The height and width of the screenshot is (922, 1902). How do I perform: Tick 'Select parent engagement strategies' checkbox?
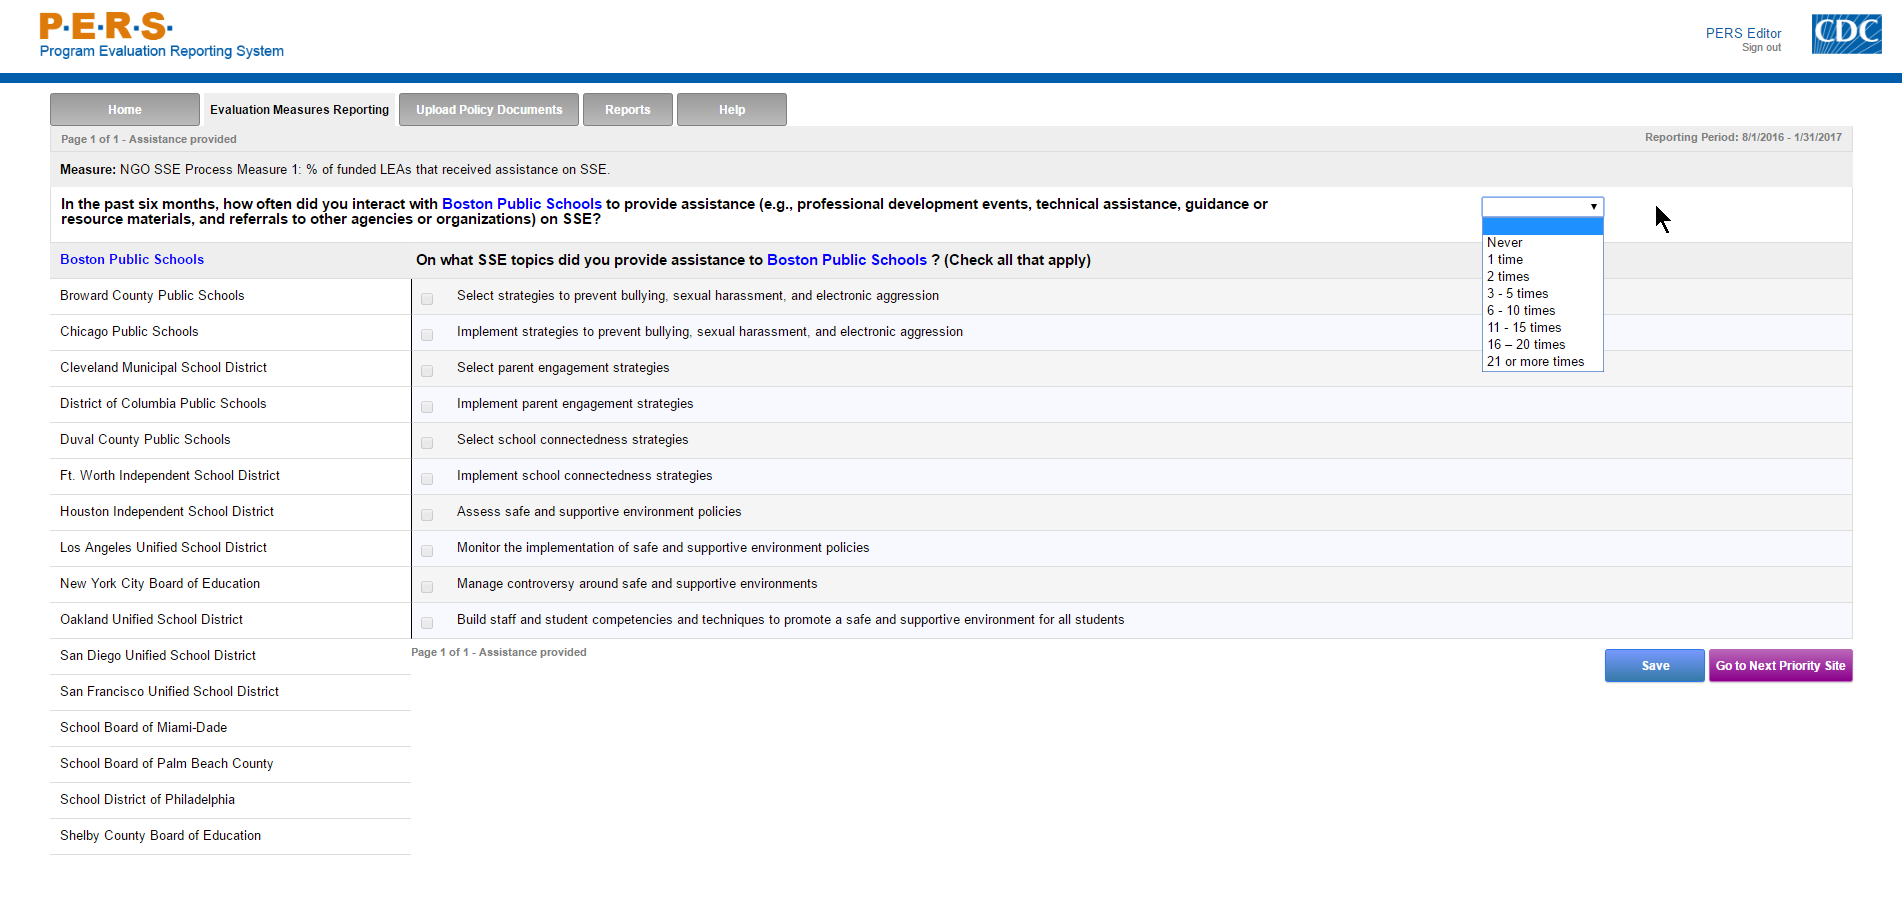click(427, 370)
